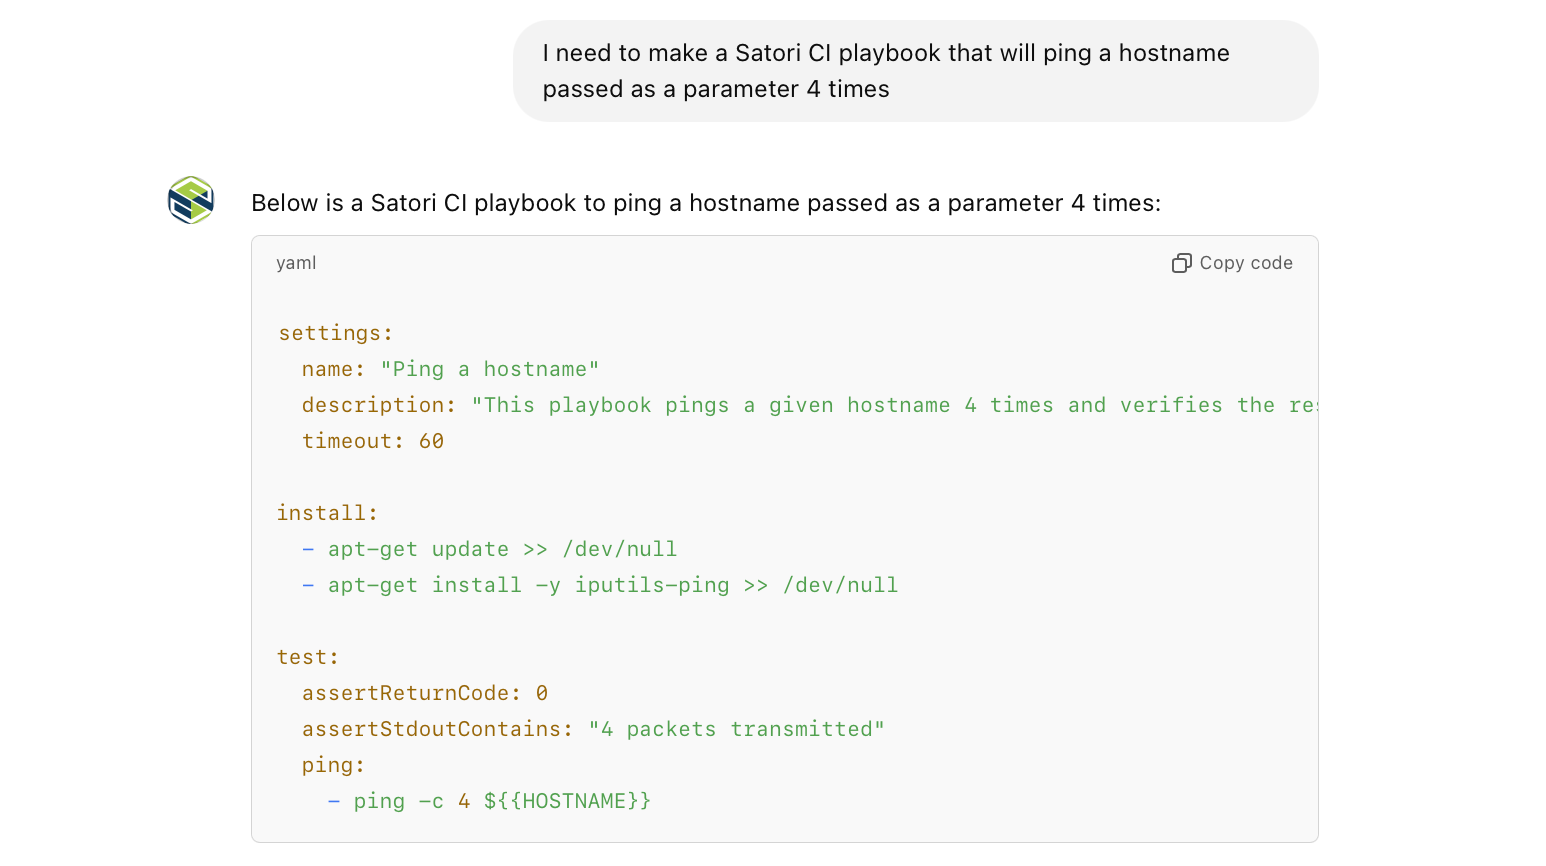Click the ${{HOSTNAME}} parameter placeholder

[x=567, y=801]
